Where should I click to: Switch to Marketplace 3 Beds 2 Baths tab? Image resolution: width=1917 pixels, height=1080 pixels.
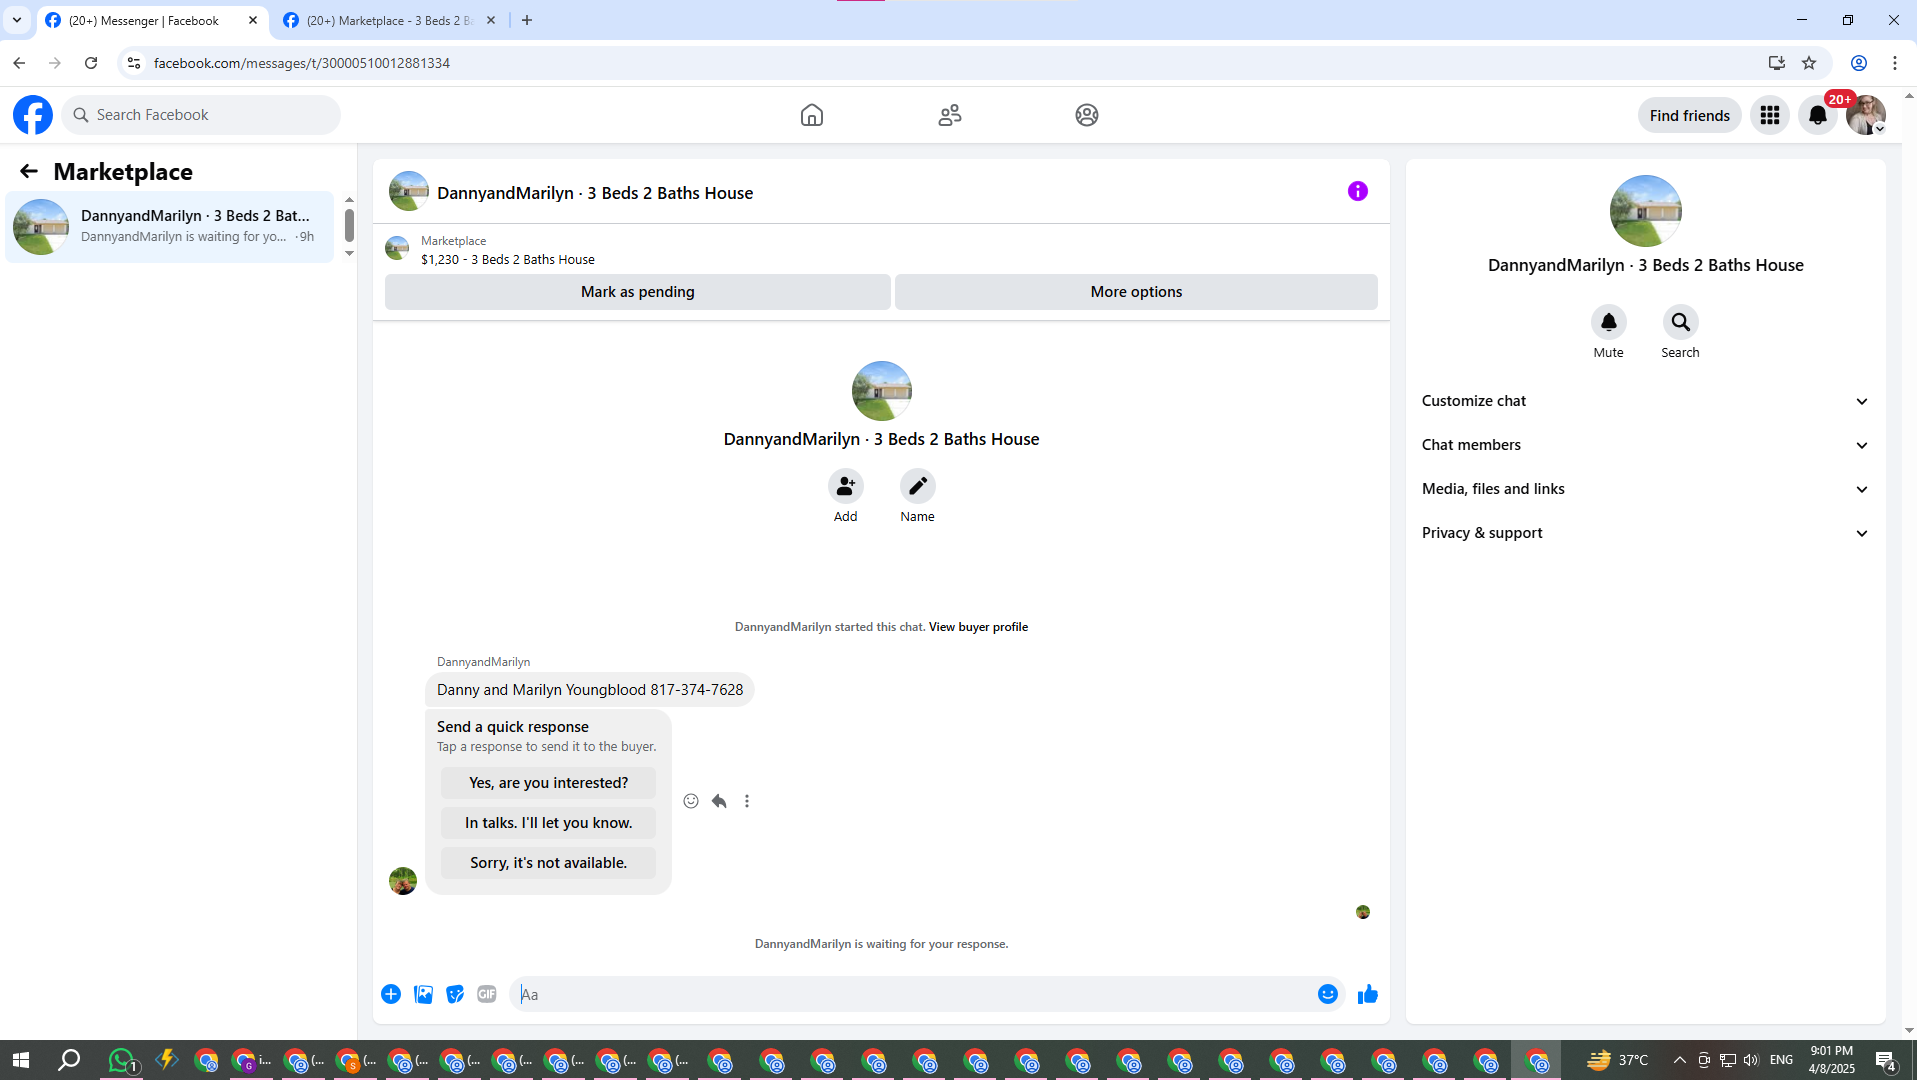[x=389, y=20]
